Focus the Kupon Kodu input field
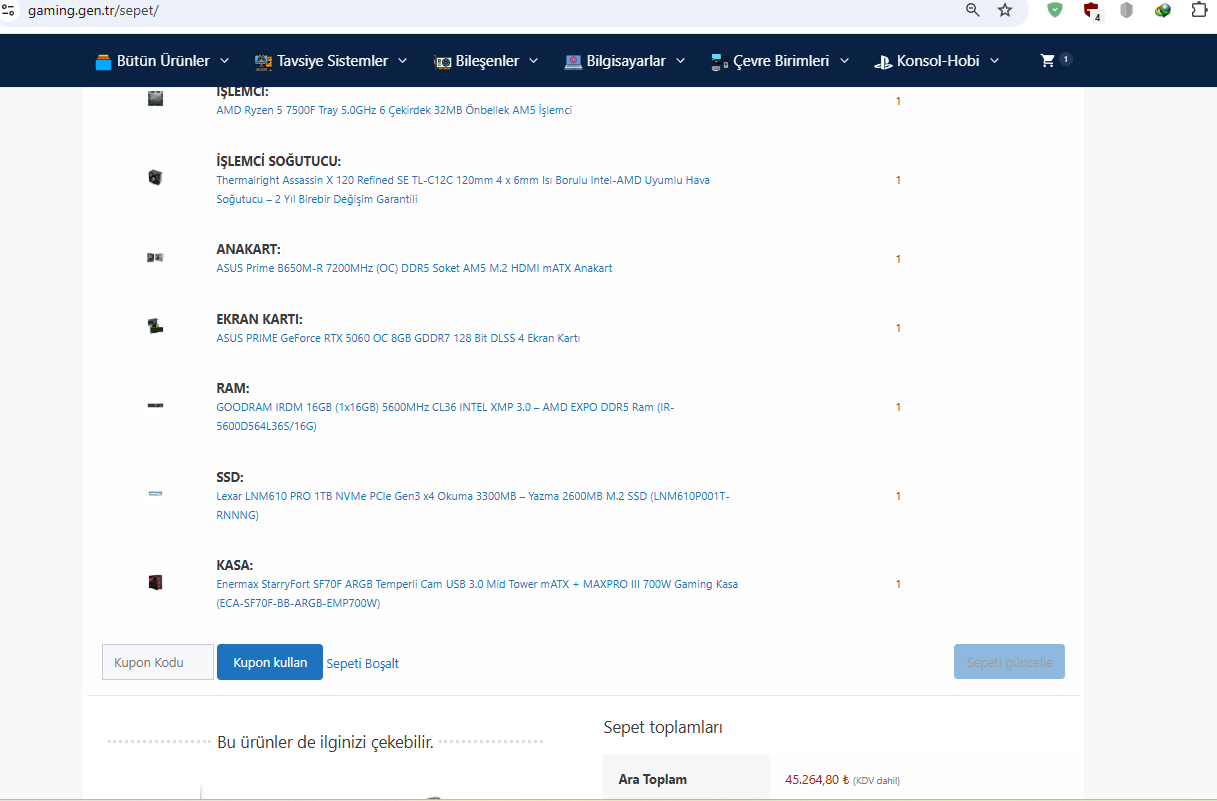Viewport: 1217px width, 801px height. [x=158, y=662]
